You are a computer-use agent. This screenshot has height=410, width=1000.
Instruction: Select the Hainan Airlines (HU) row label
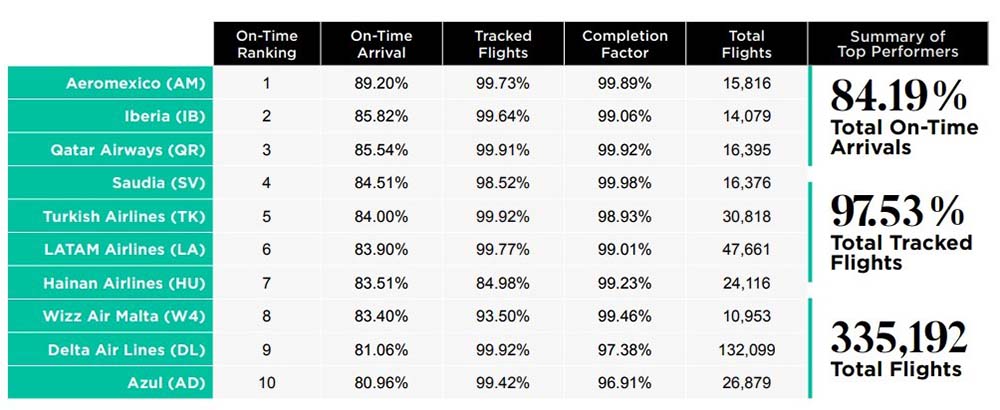click(x=126, y=284)
